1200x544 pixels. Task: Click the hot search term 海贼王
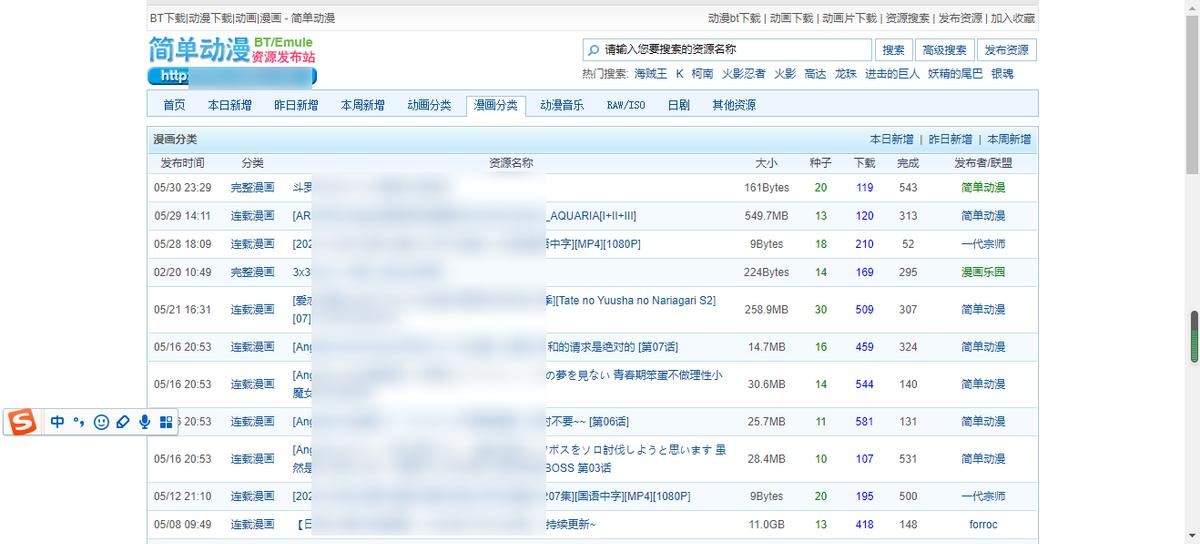[x=650, y=74]
